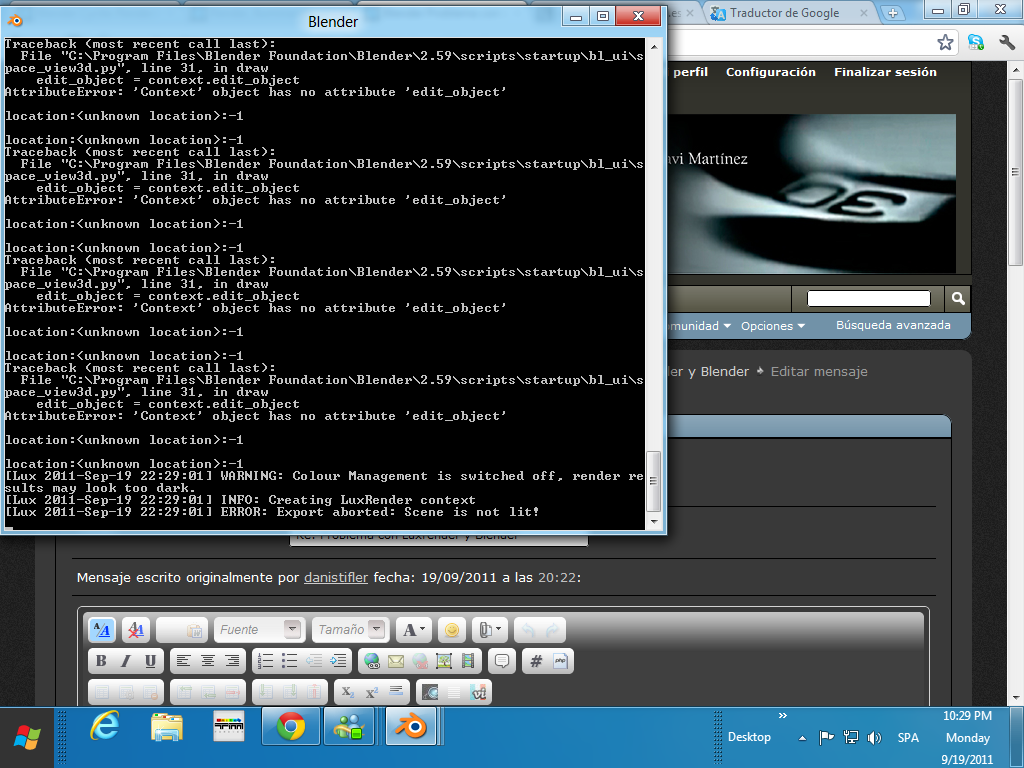The image size is (1024, 768).
Task: Open Chrome wrench settings menu
Action: click(1006, 42)
